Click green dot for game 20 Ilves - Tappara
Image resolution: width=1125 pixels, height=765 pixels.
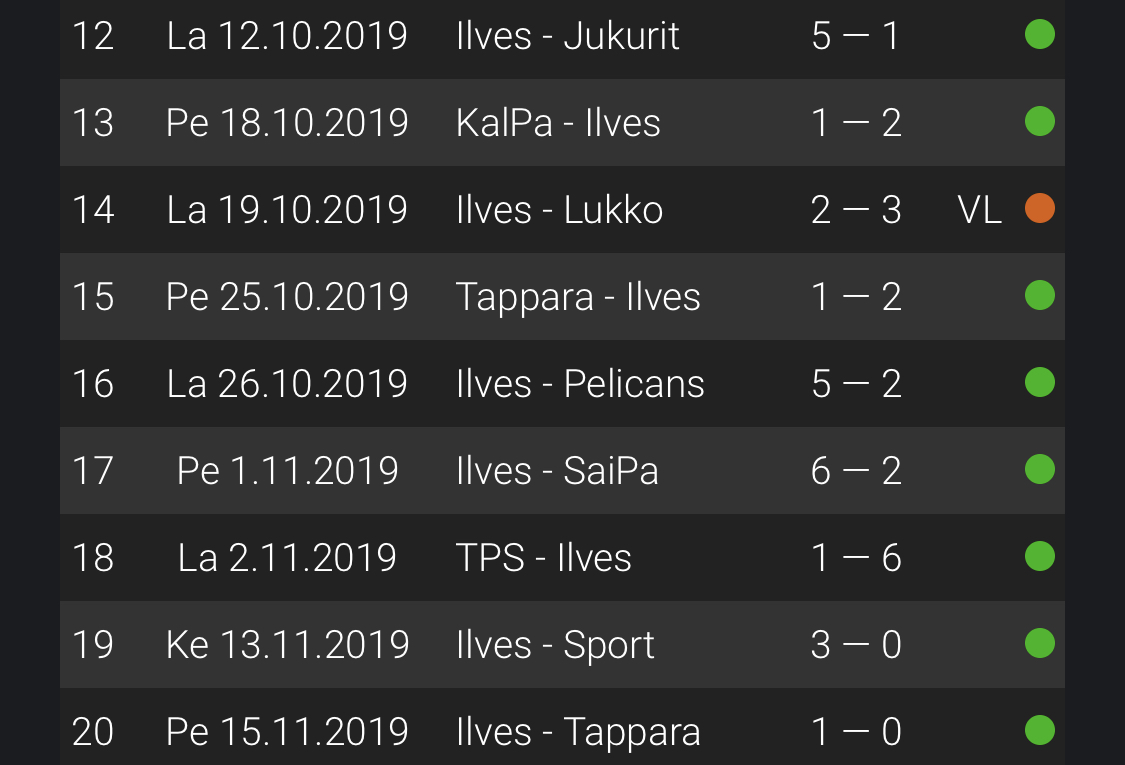[1040, 730]
